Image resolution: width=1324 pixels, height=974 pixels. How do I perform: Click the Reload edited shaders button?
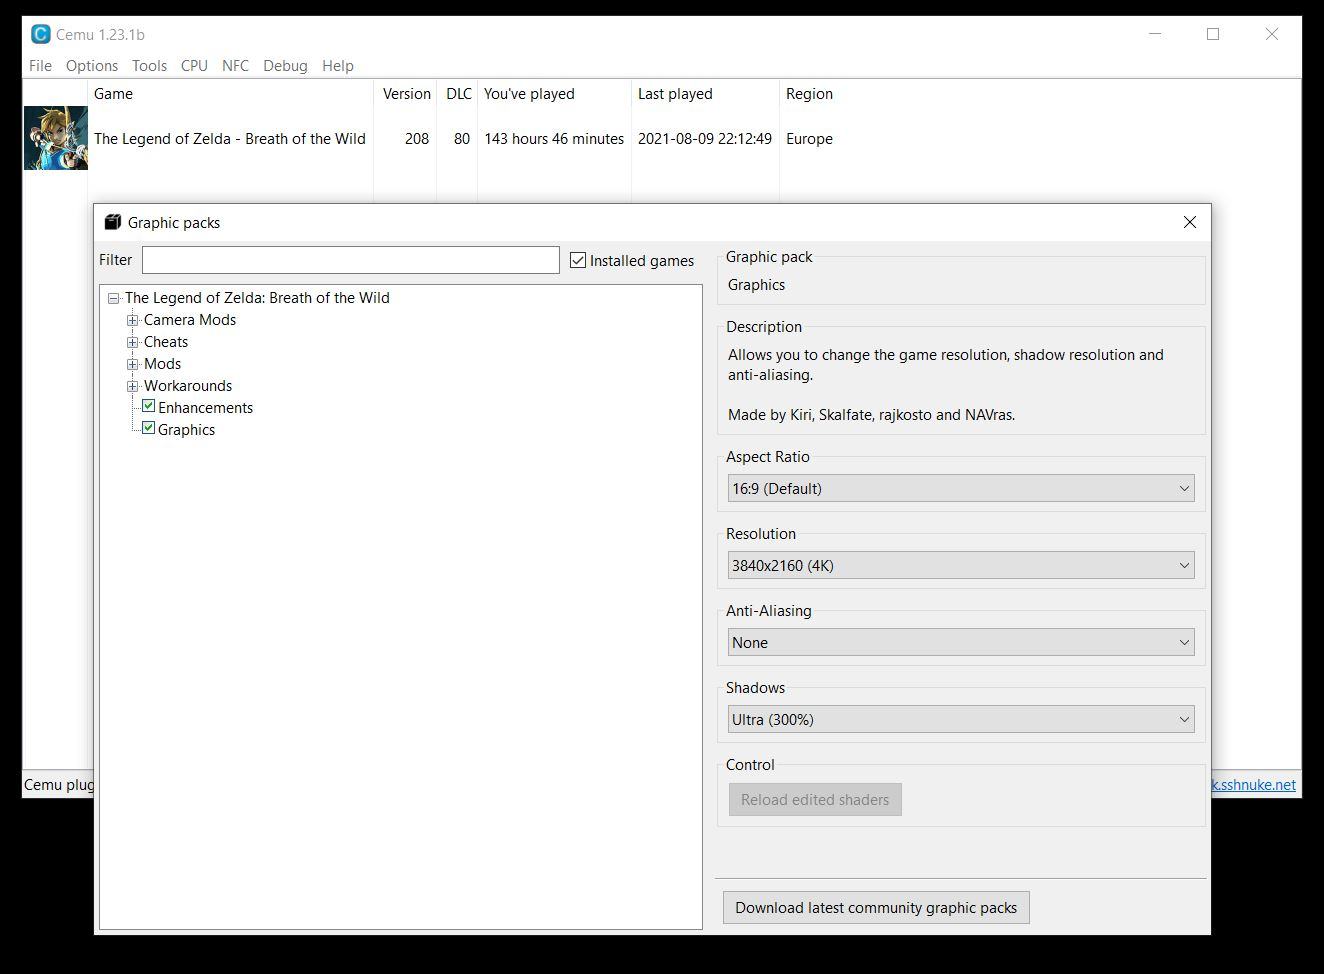[x=815, y=799]
